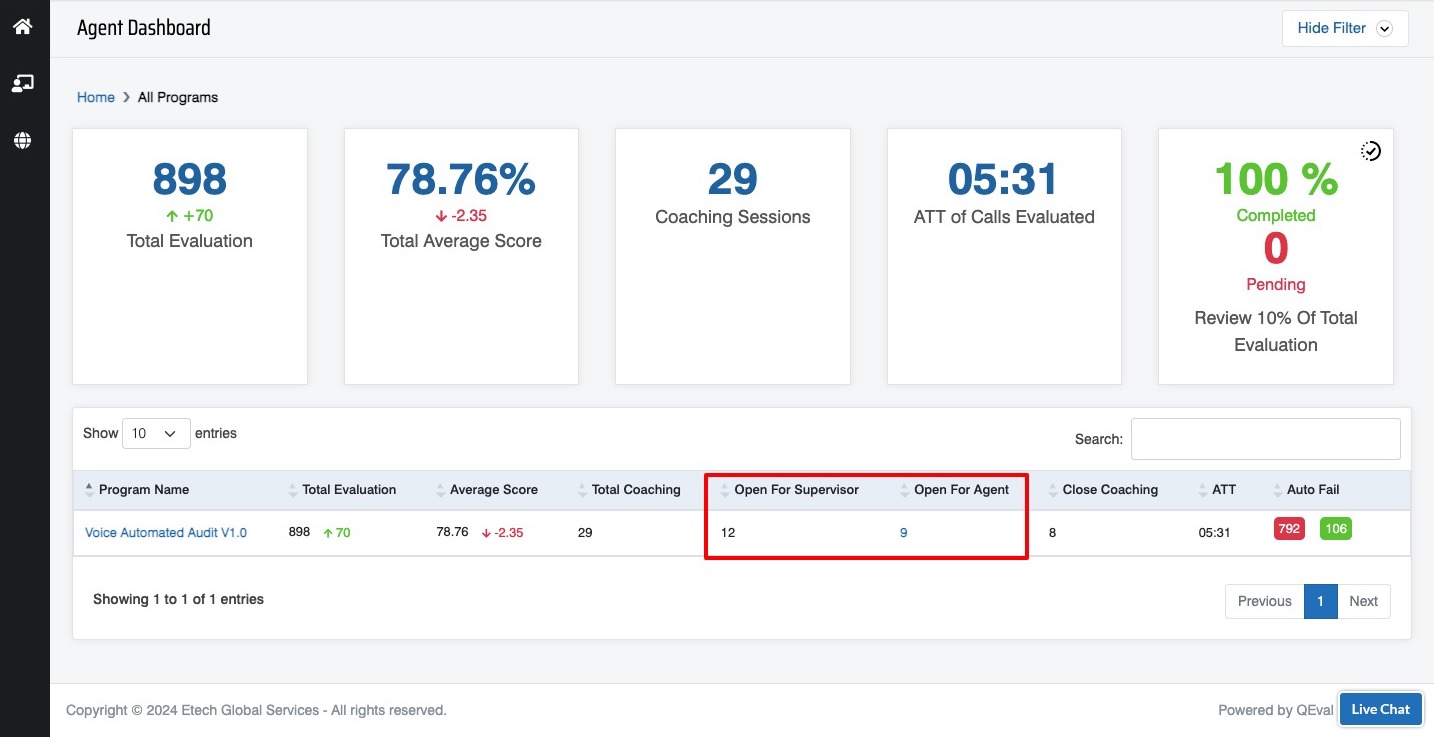
Task: Click into the Search input field
Action: pos(1265,439)
